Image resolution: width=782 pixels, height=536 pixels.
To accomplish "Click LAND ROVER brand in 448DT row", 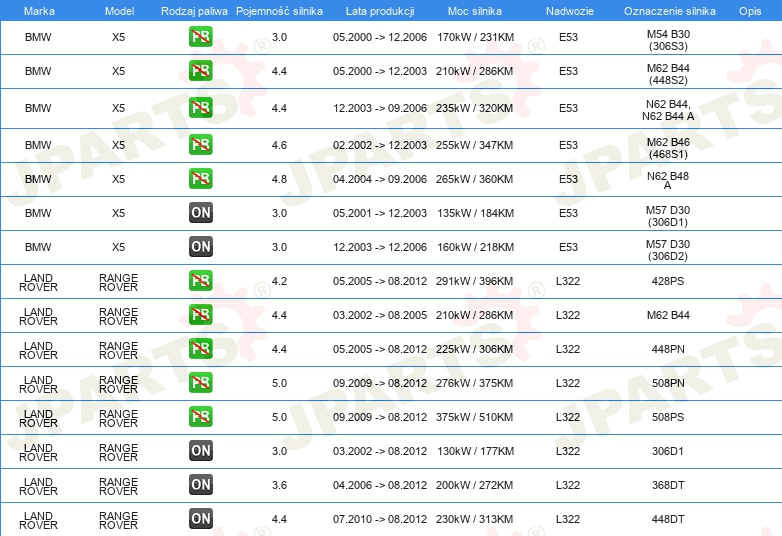I will pos(38,520).
